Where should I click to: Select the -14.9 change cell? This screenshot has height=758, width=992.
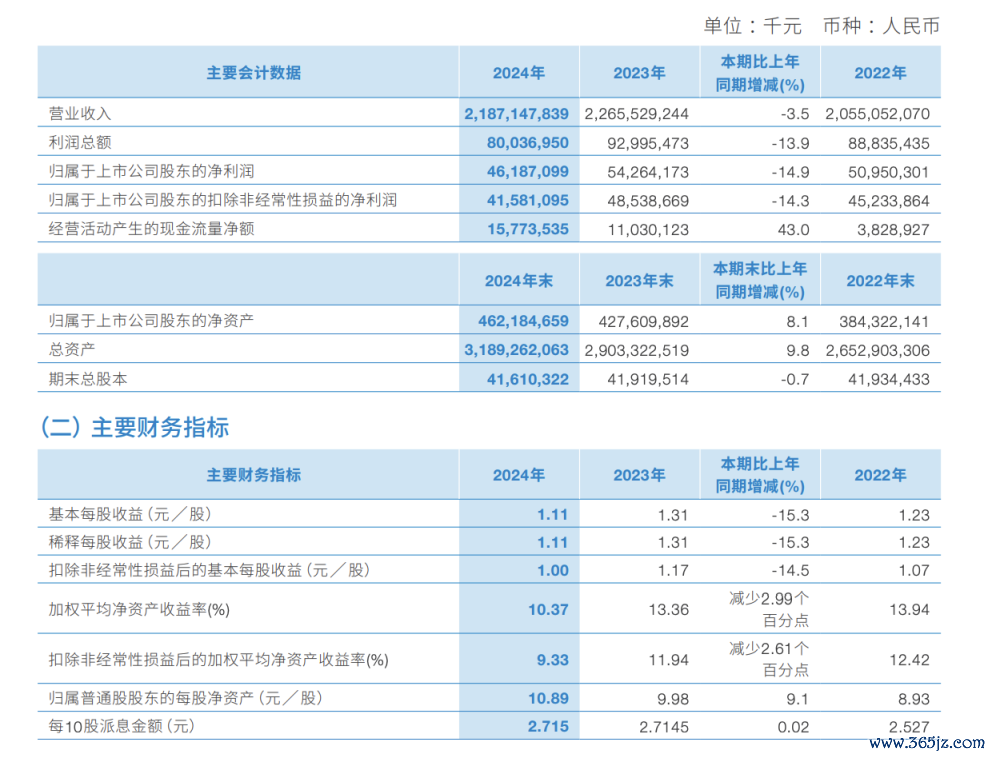click(790, 171)
